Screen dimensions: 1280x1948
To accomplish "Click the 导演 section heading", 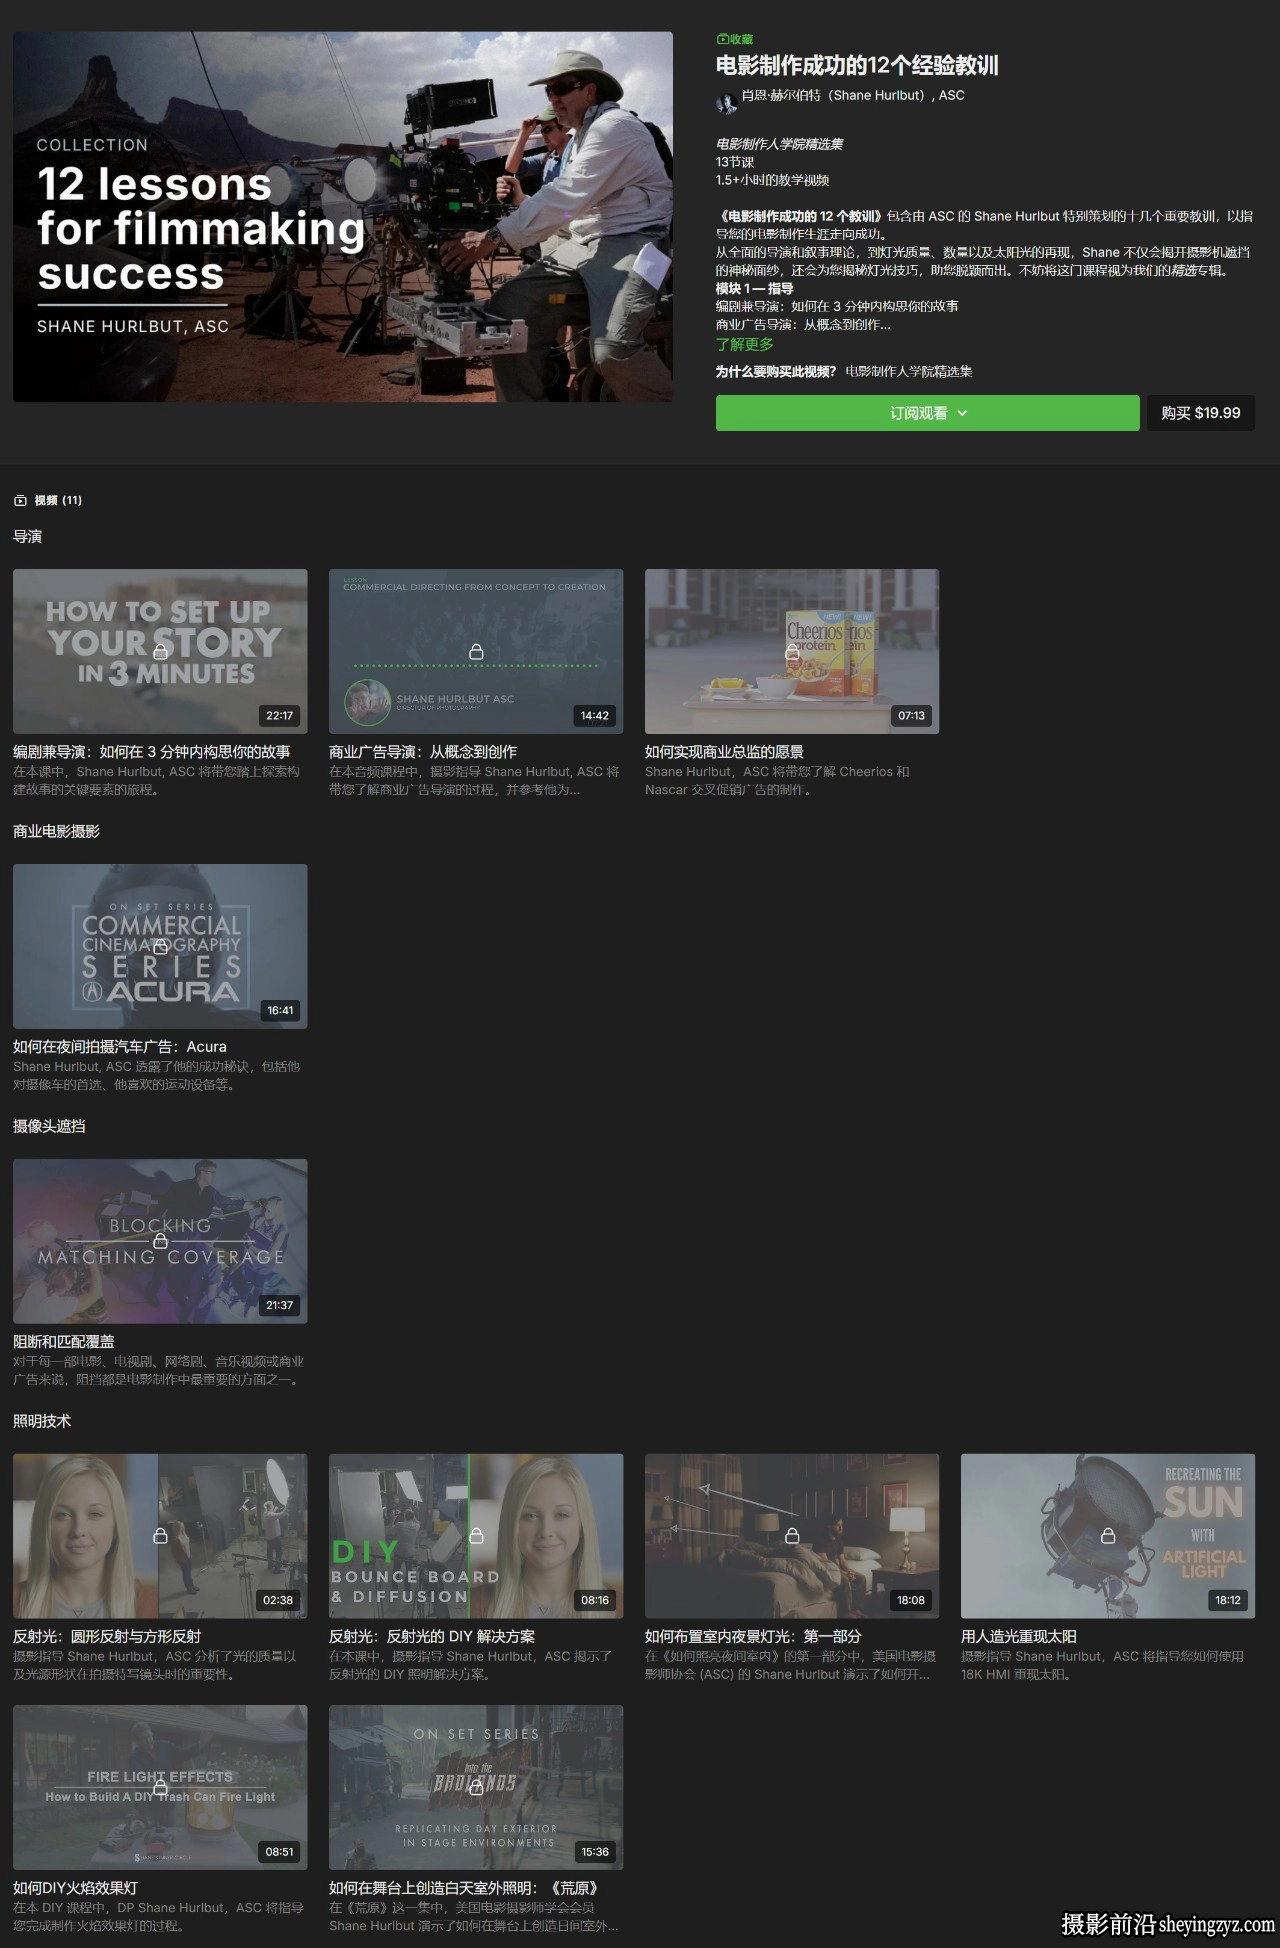I will tap(28, 537).
